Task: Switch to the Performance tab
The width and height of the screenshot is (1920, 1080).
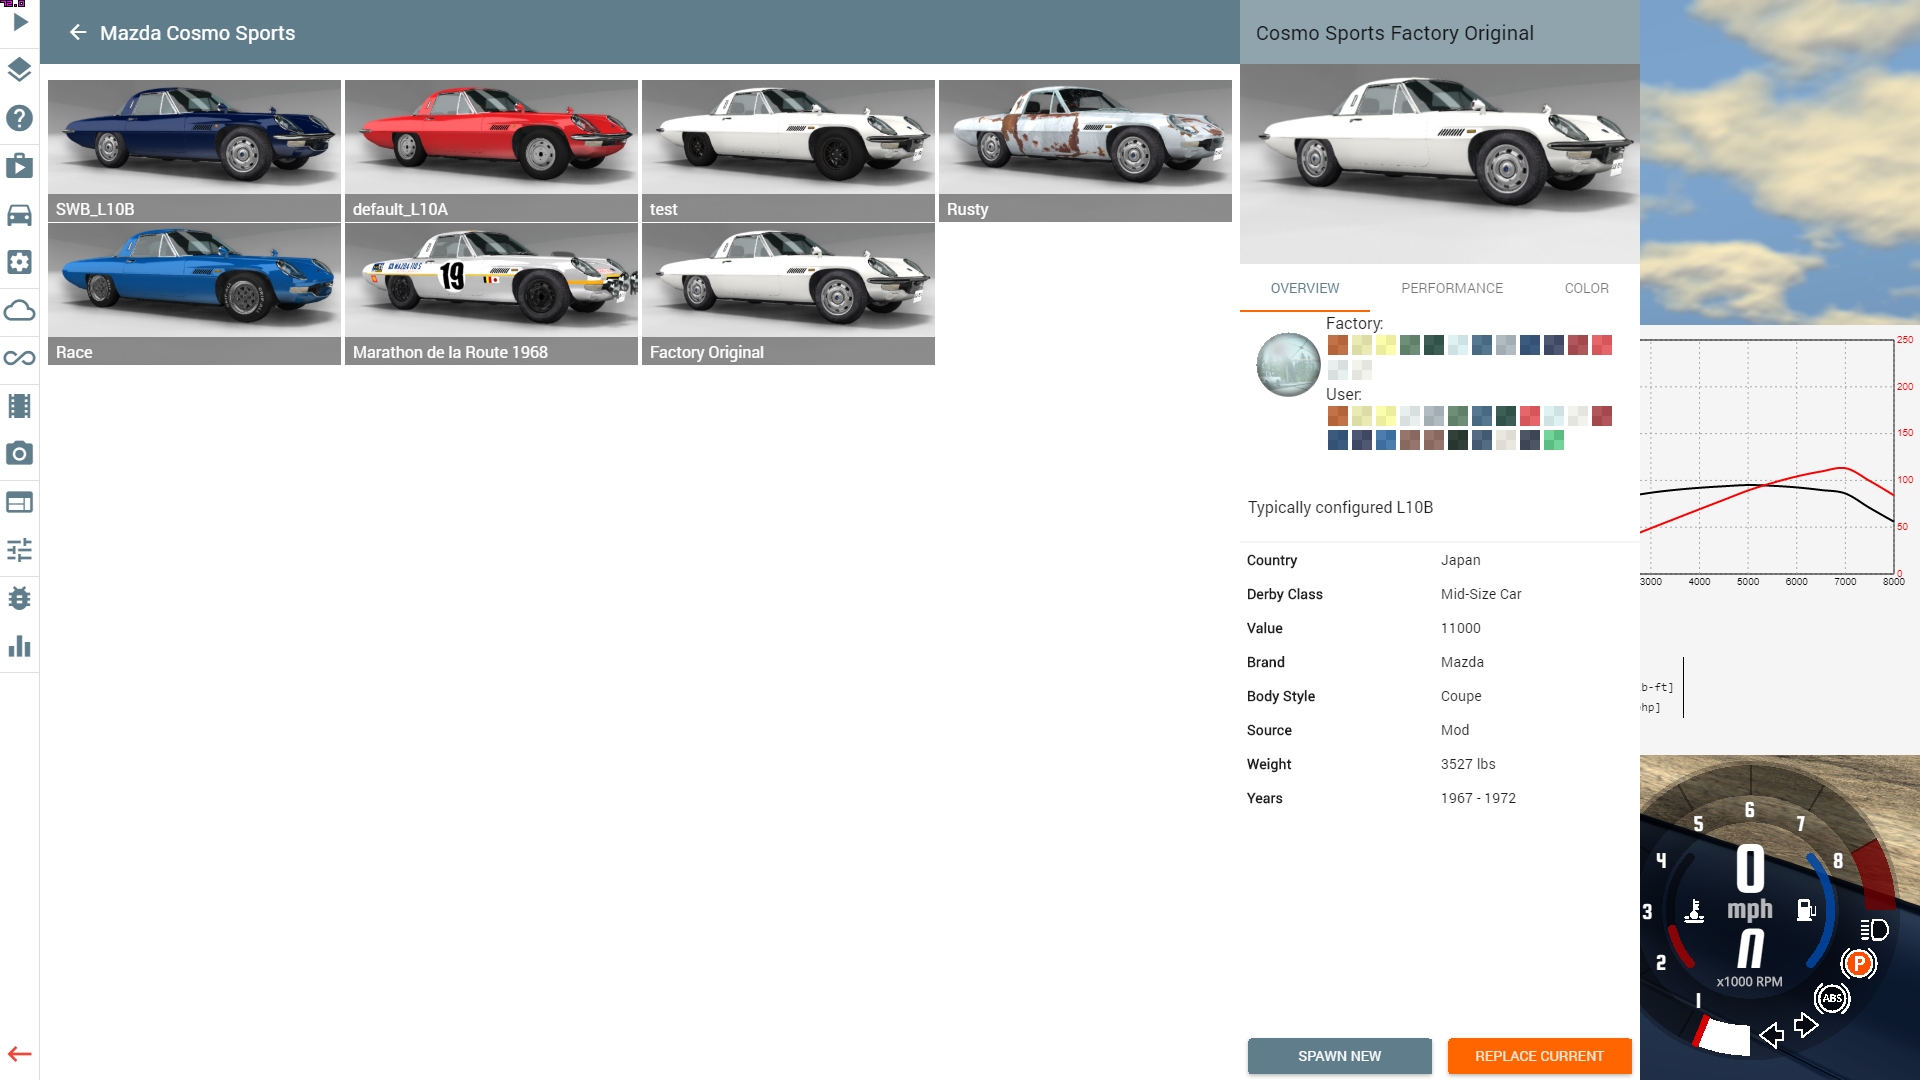Action: pyautogui.click(x=1452, y=288)
